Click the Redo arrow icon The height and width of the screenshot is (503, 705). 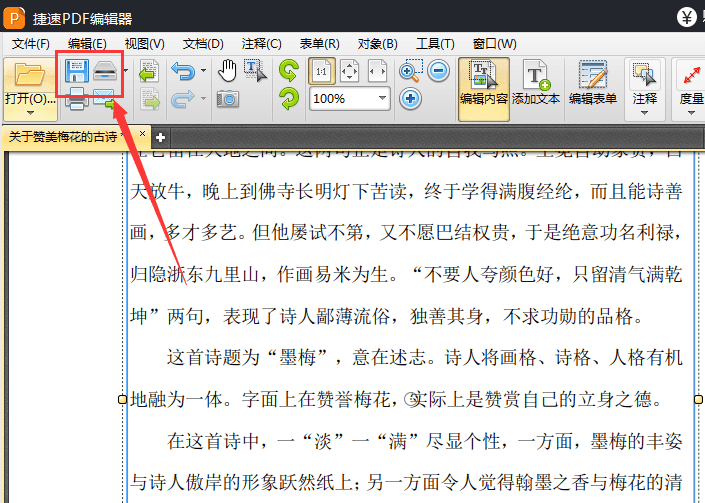click(x=183, y=99)
